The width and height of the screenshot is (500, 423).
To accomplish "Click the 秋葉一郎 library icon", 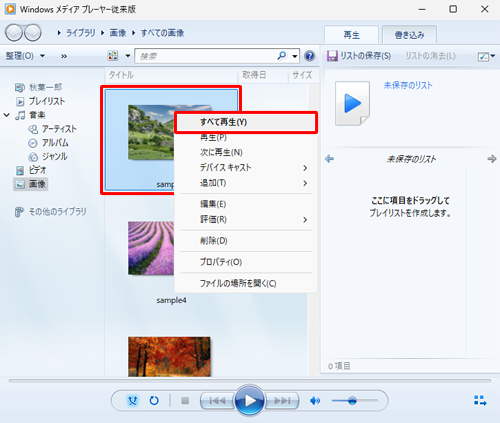I will (20, 87).
